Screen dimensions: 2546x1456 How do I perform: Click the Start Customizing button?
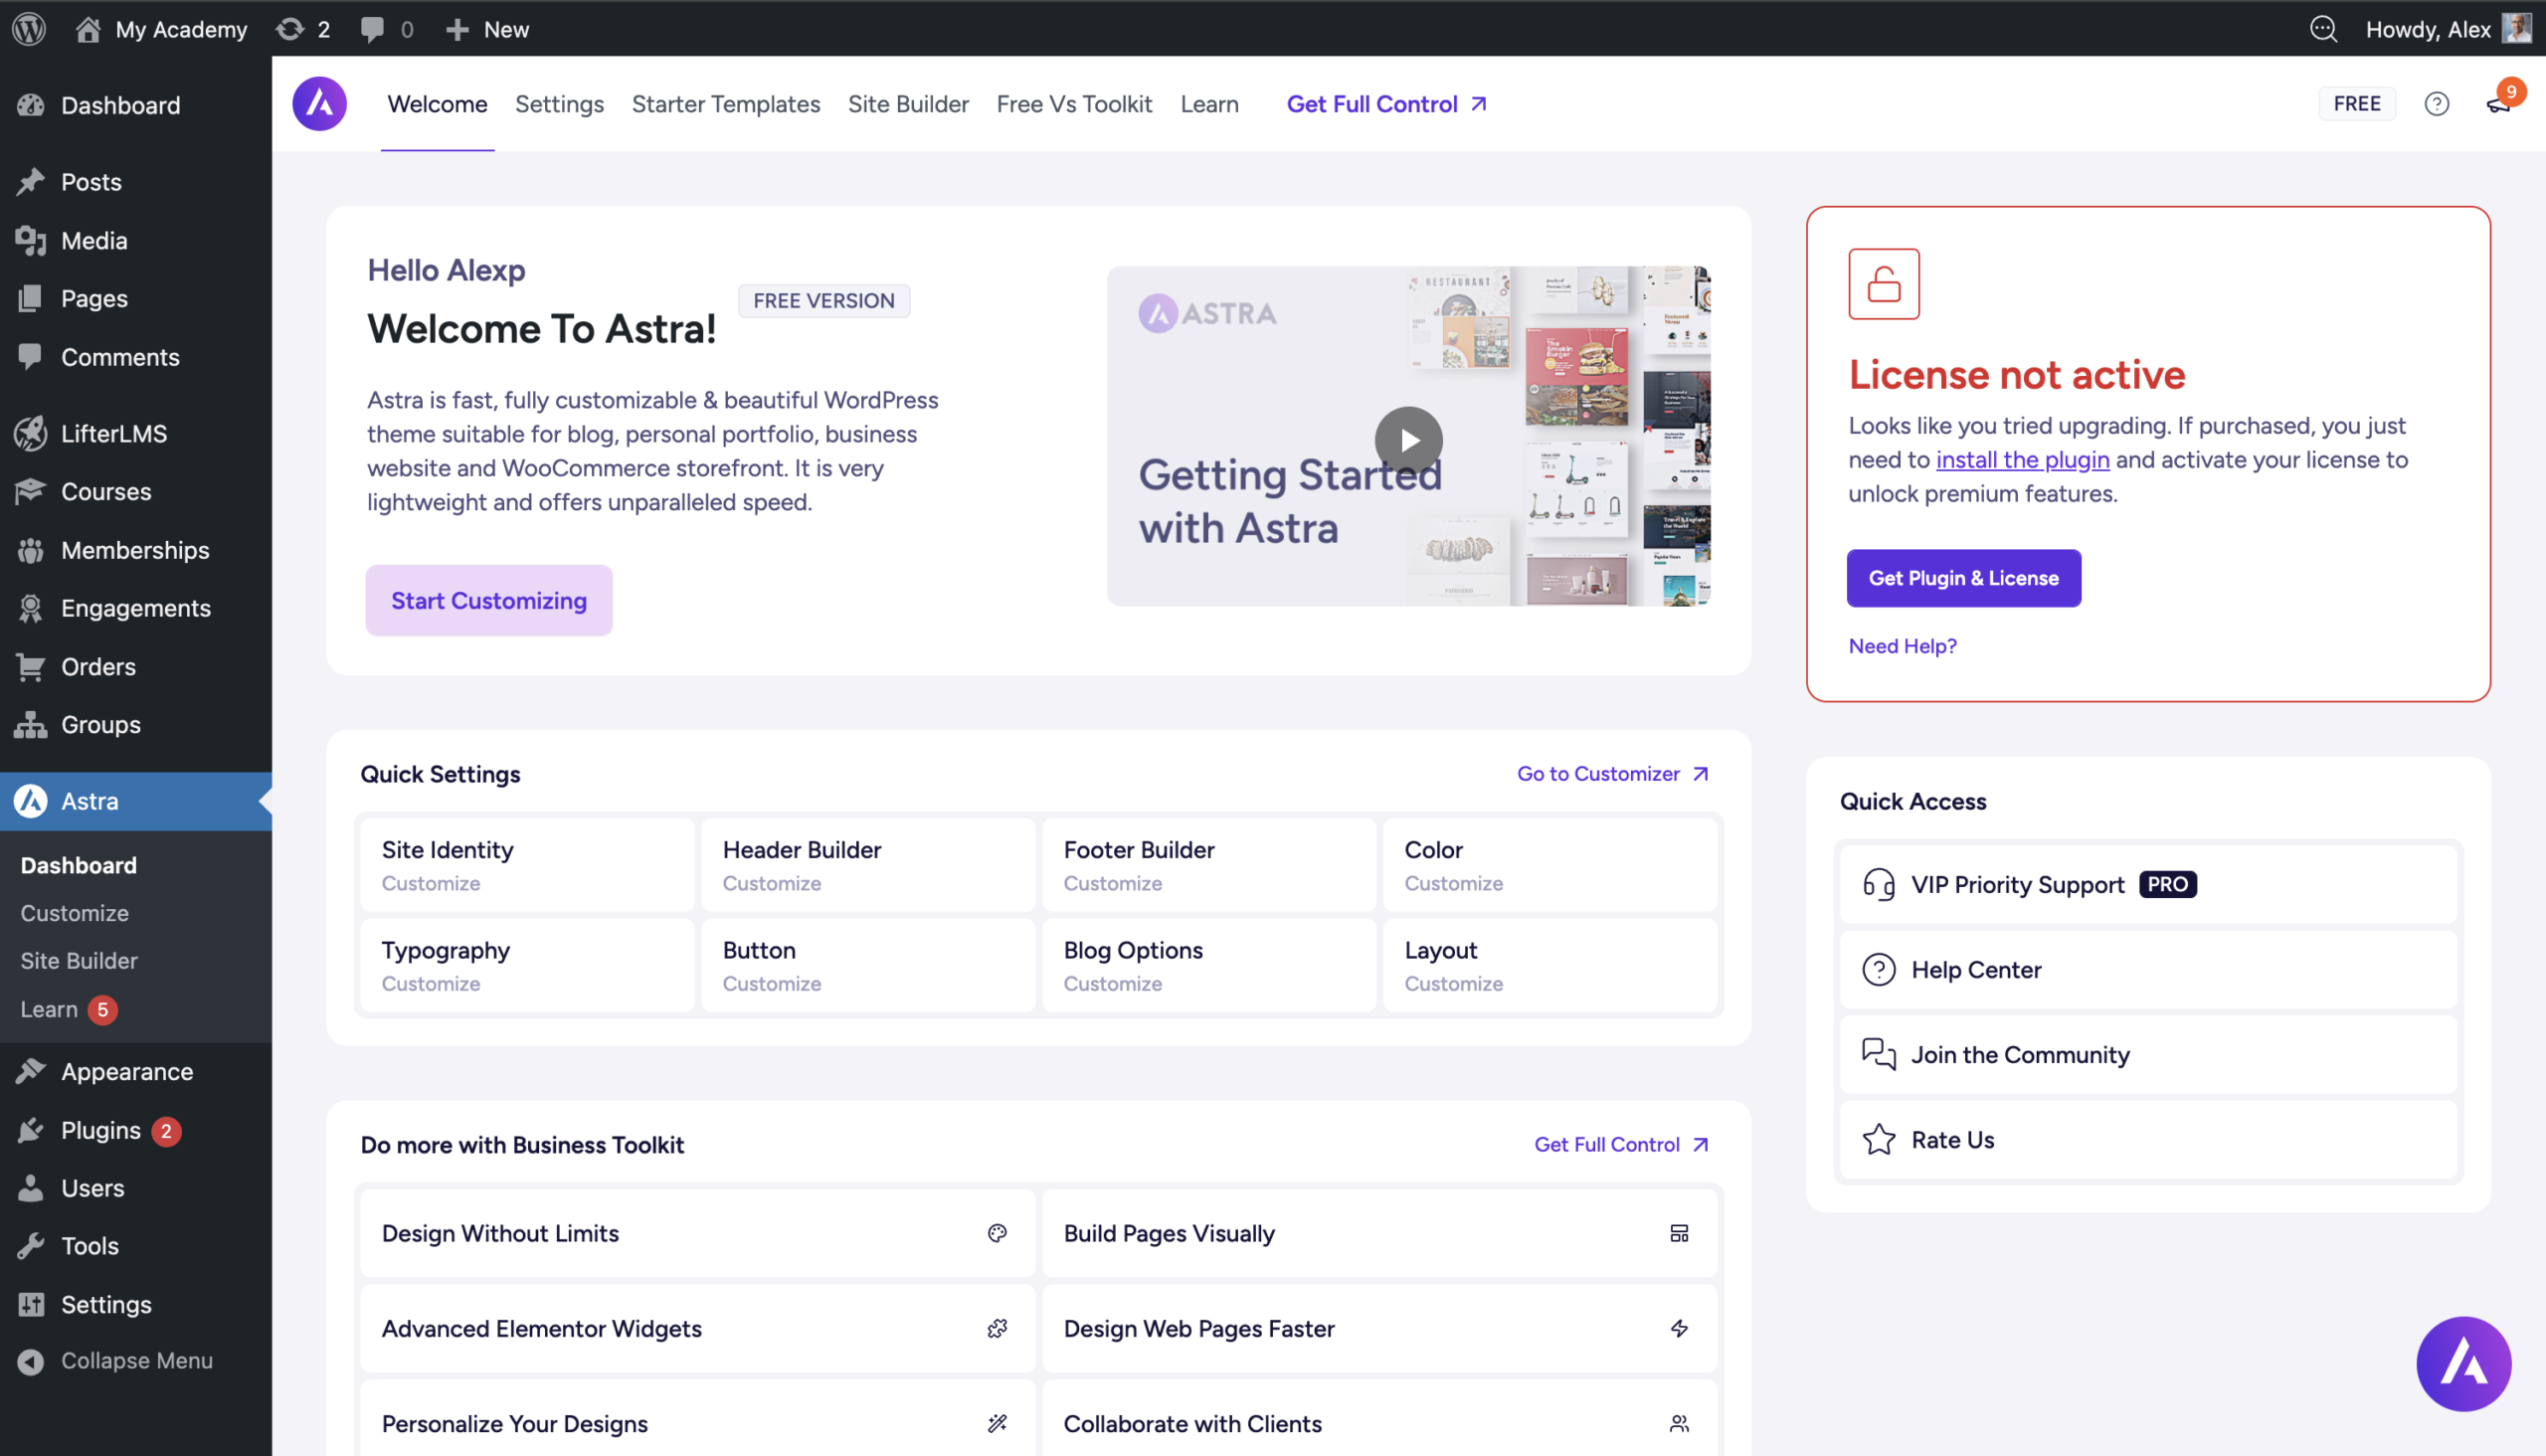pyautogui.click(x=489, y=600)
